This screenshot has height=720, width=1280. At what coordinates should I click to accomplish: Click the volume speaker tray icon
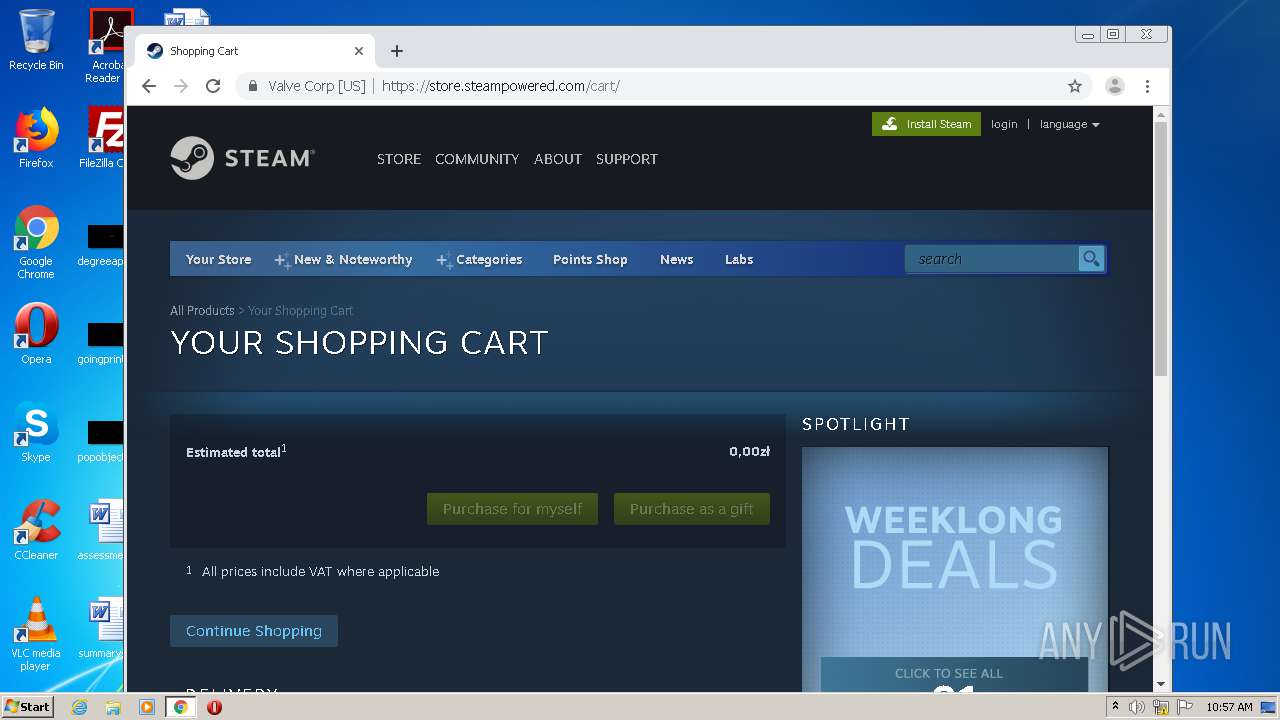[1137, 707]
